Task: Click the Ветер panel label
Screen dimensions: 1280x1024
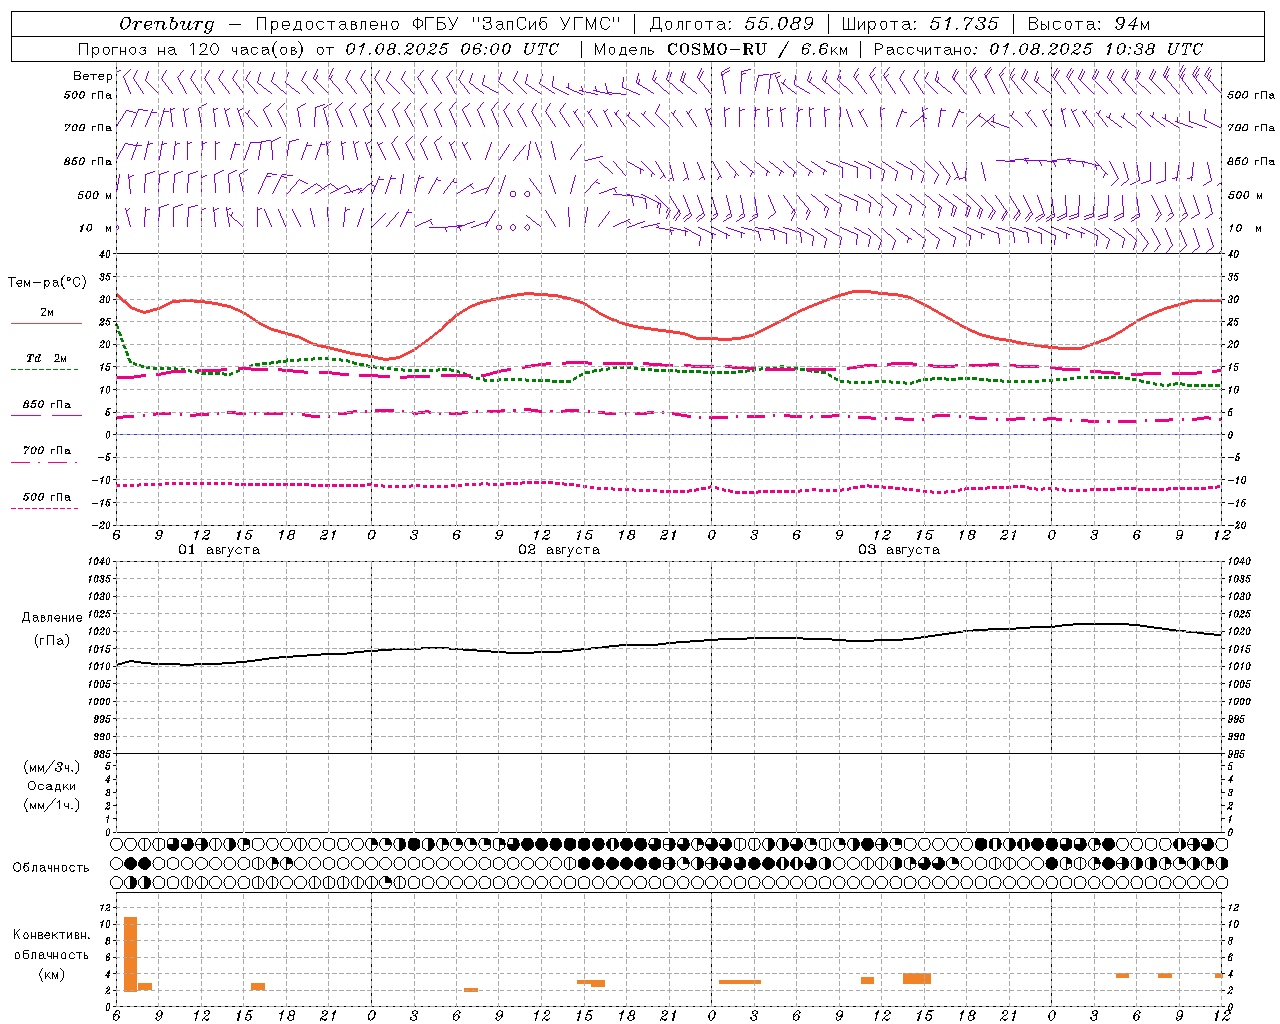Action: pyautogui.click(x=92, y=76)
